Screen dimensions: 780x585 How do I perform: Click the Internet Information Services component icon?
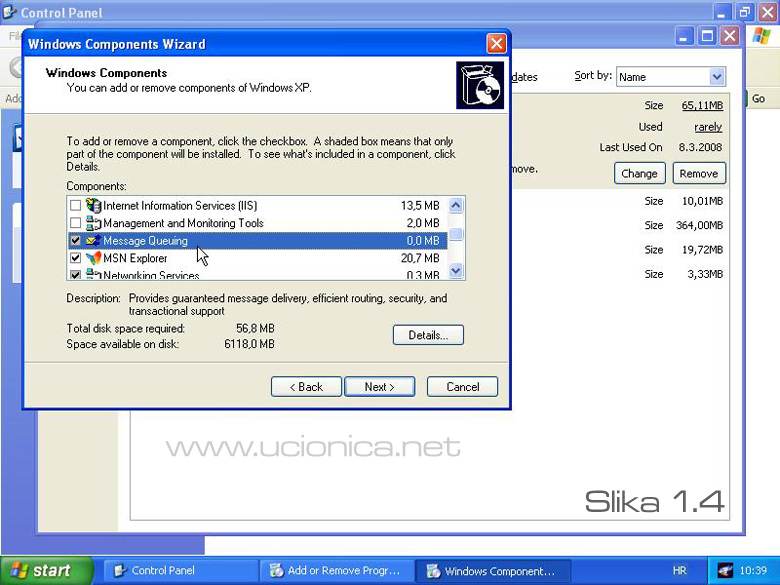(93, 205)
